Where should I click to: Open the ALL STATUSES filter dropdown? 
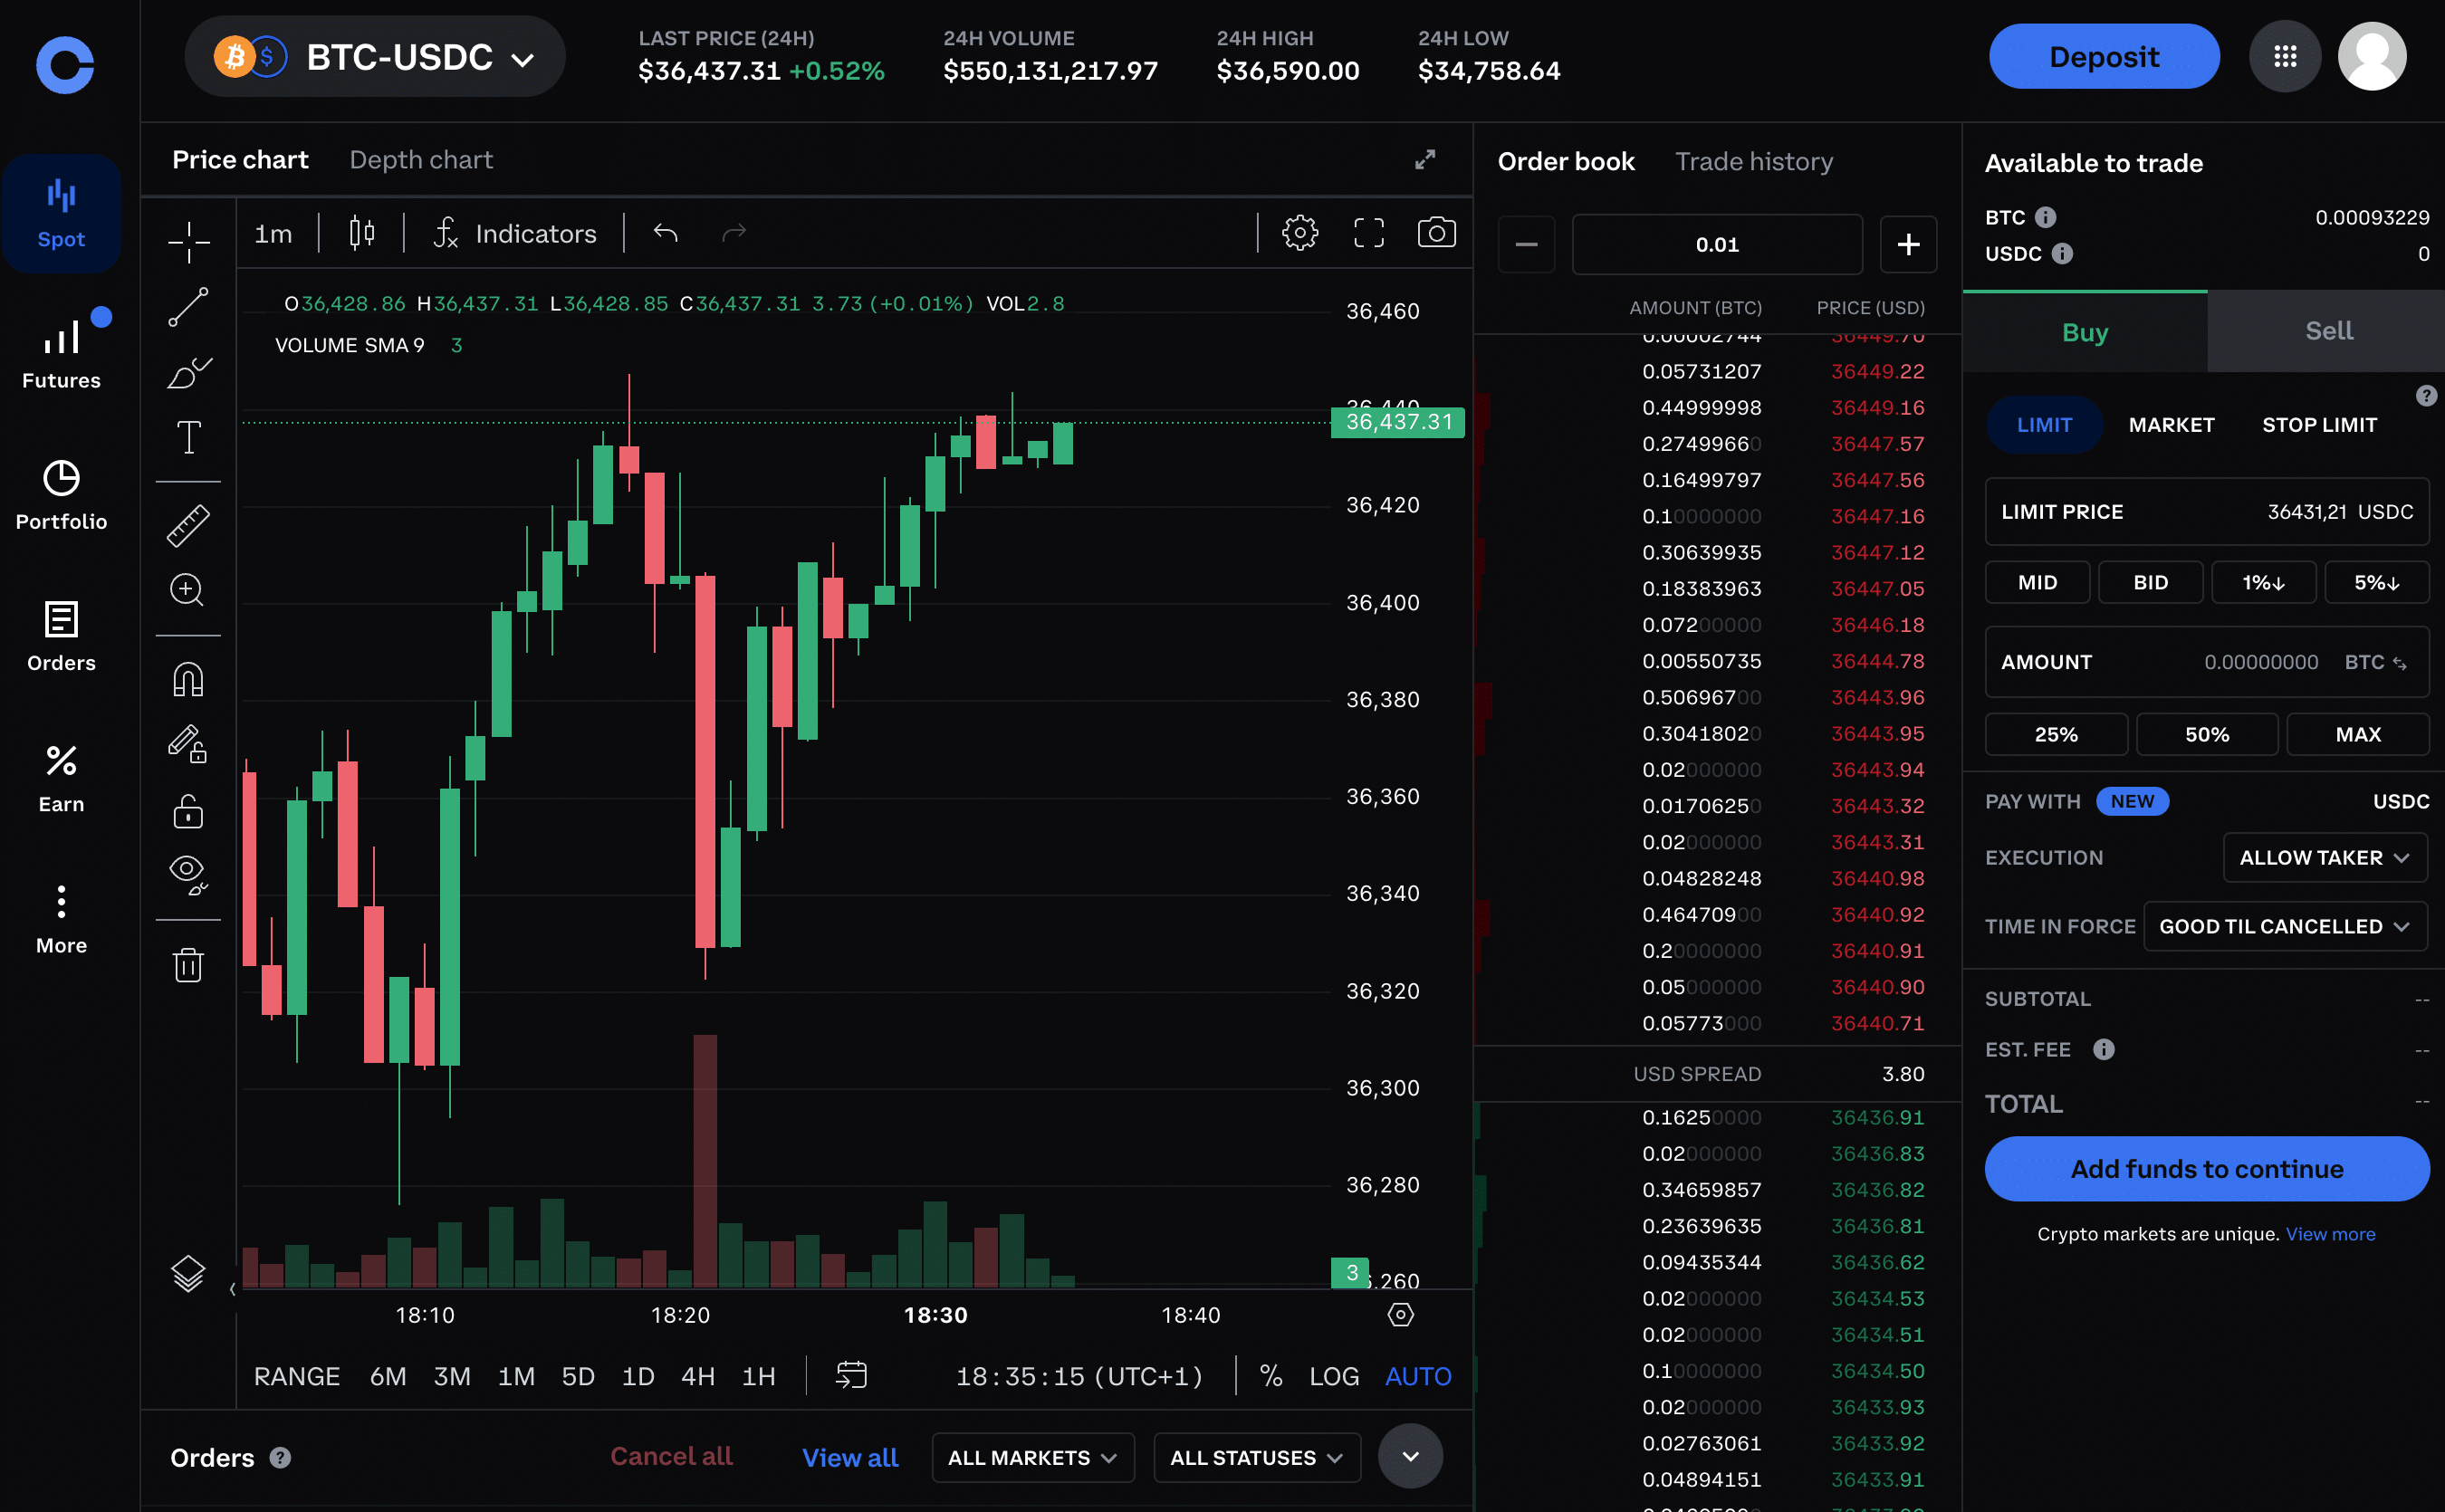1257,1457
